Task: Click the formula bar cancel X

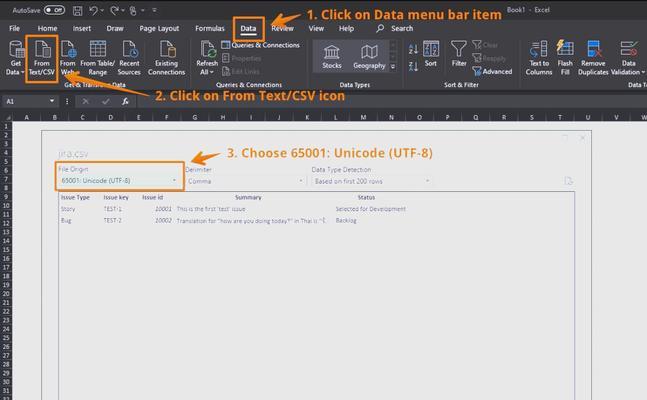Action: pyautogui.click(x=85, y=101)
